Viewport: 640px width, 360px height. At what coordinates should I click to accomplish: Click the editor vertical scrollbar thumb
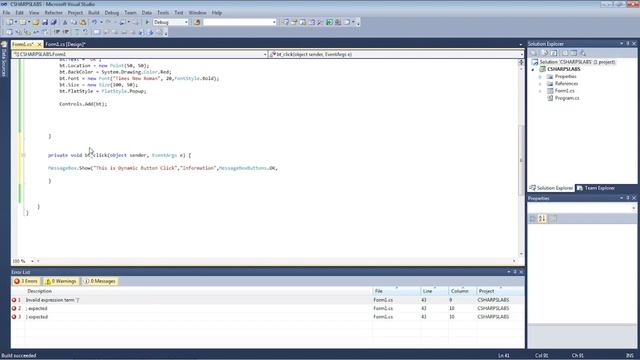(x=521, y=160)
